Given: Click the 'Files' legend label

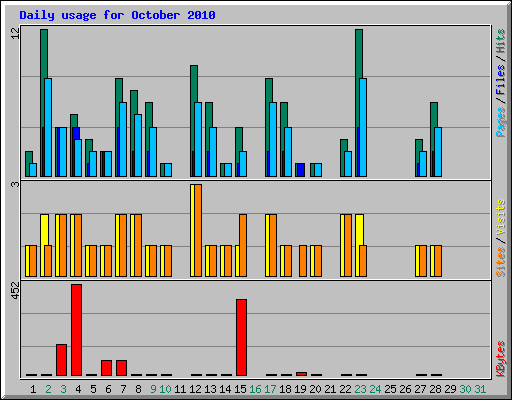Looking at the screenshot, I should coord(500,80).
